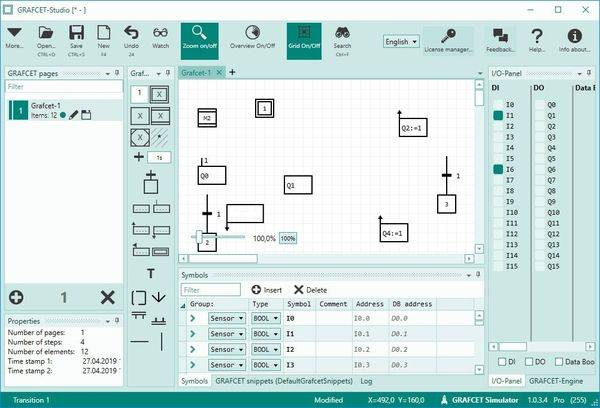Select the down arrow tool

(x=158, y=297)
